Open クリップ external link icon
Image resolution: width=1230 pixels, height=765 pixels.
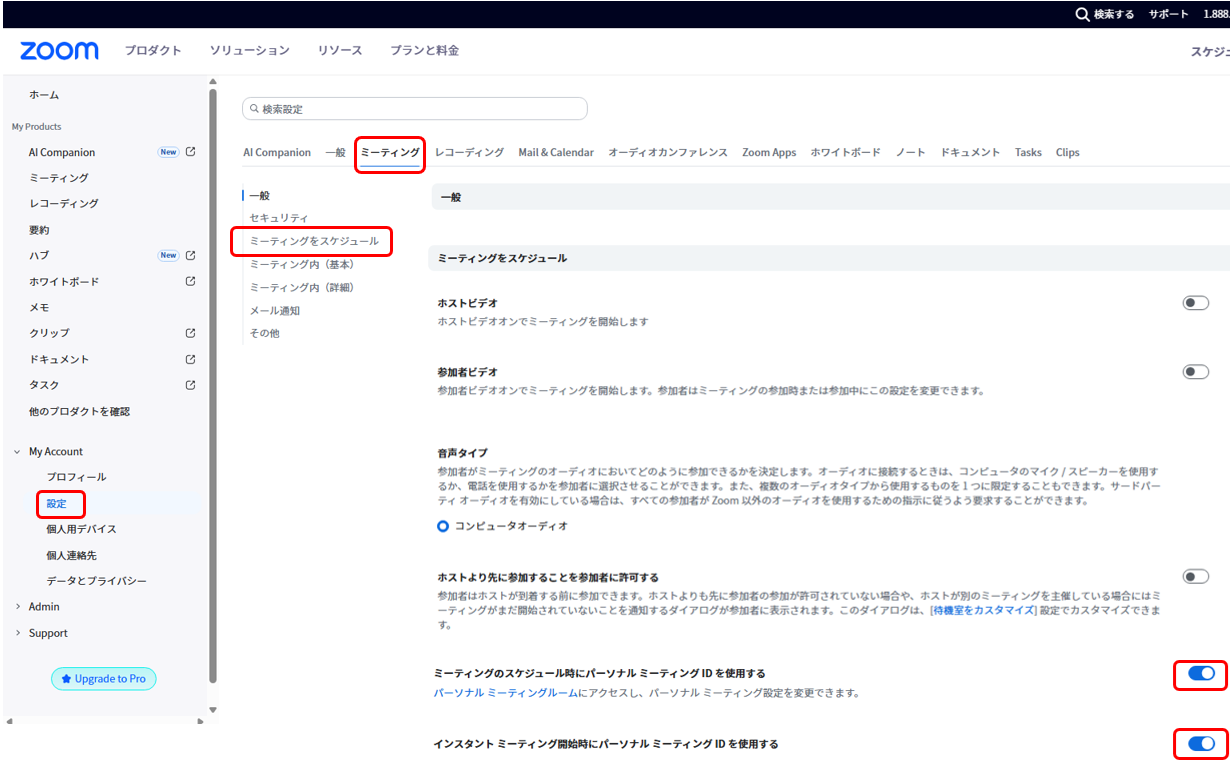tap(191, 333)
